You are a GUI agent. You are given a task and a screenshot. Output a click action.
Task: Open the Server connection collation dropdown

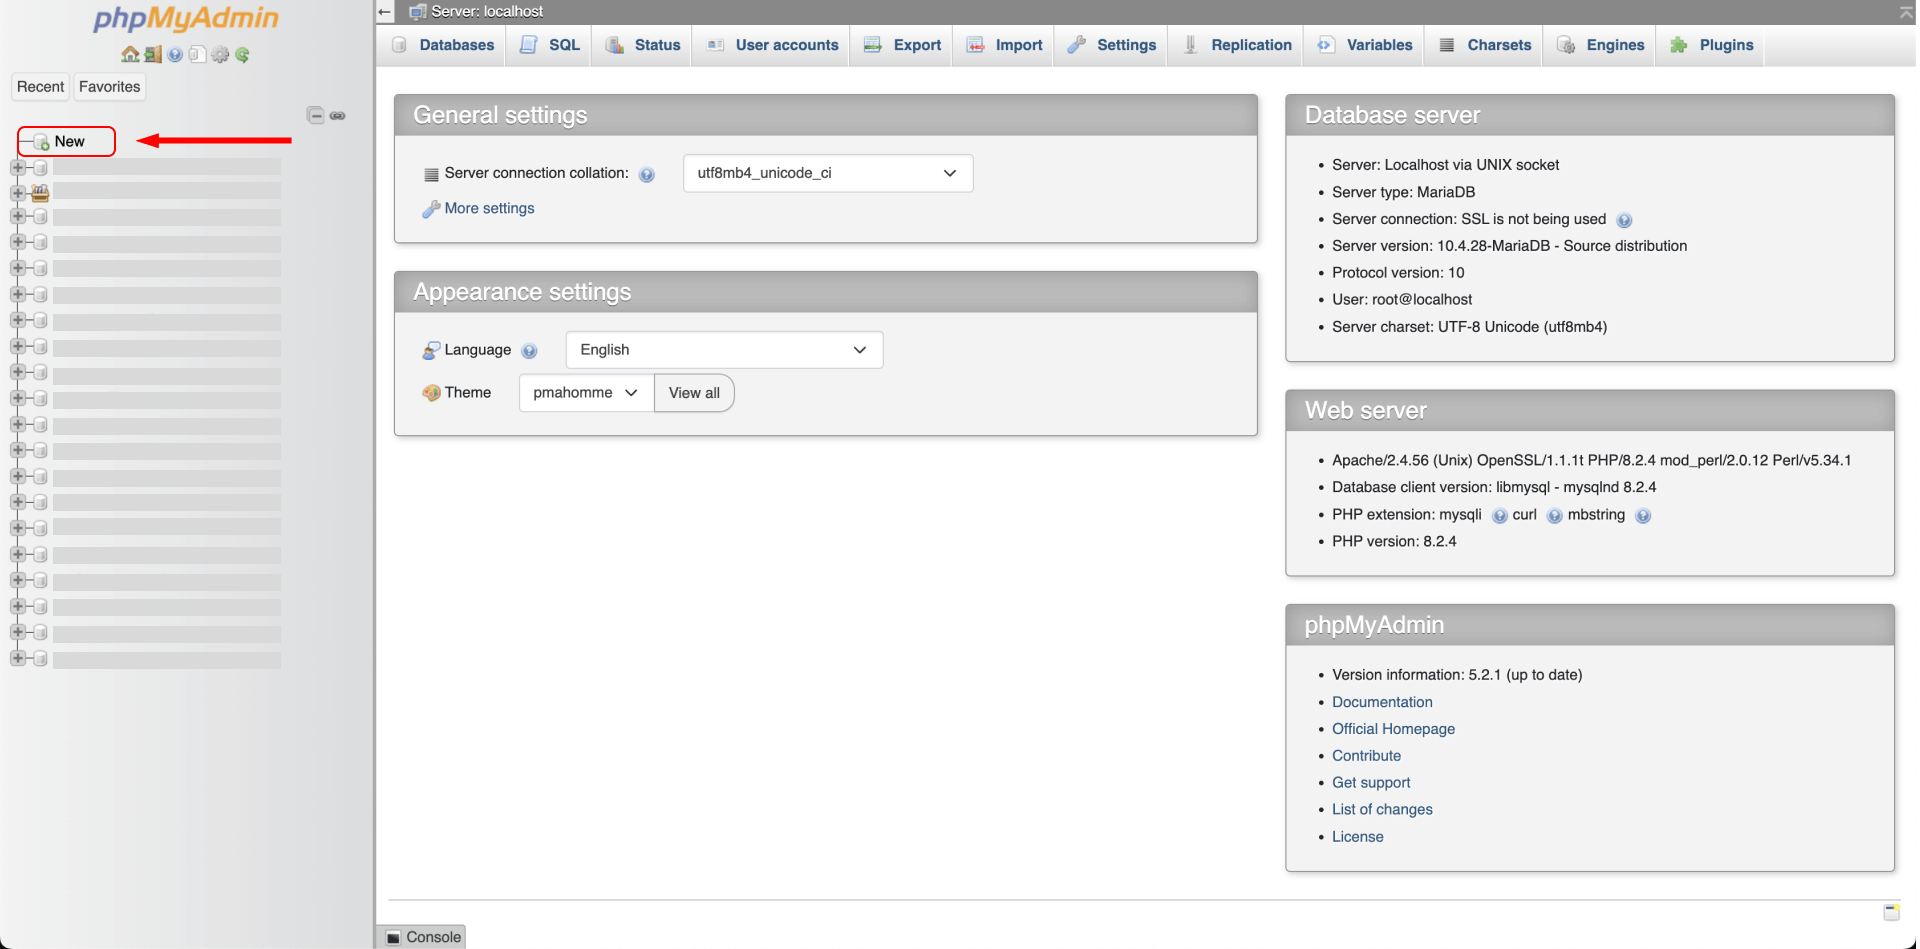point(827,173)
